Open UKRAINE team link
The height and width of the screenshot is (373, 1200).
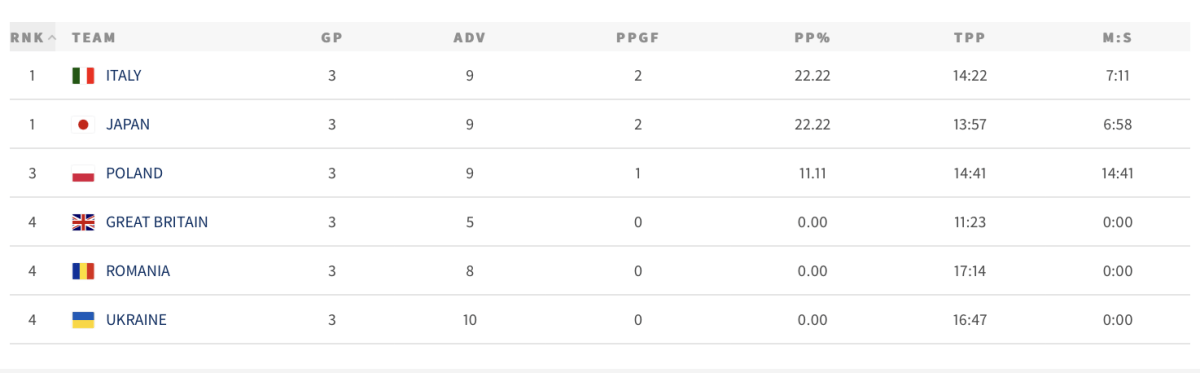(x=136, y=320)
